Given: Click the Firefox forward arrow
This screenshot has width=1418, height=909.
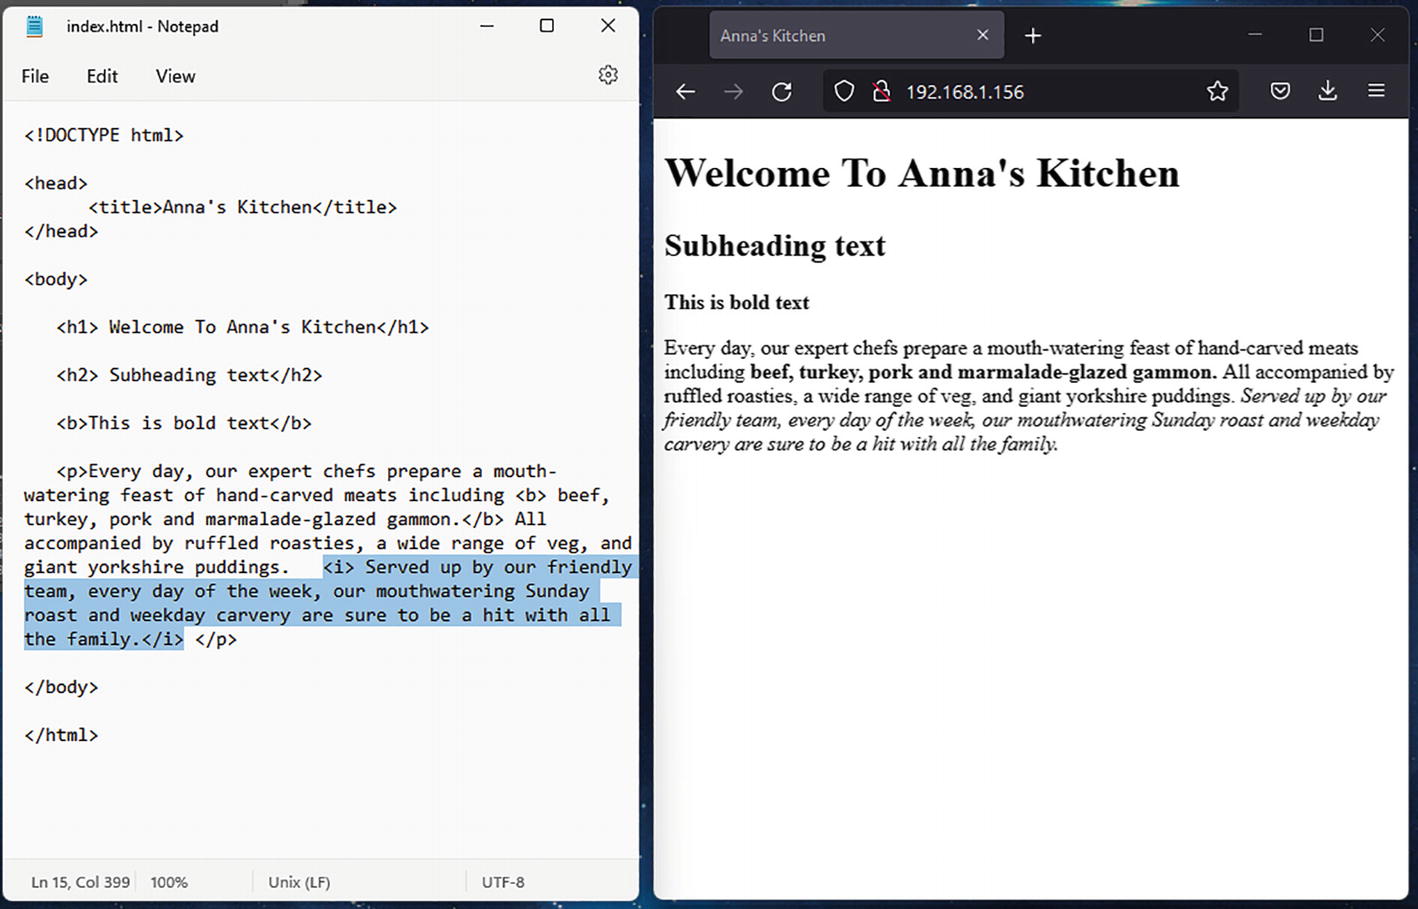Looking at the screenshot, I should coord(733,92).
